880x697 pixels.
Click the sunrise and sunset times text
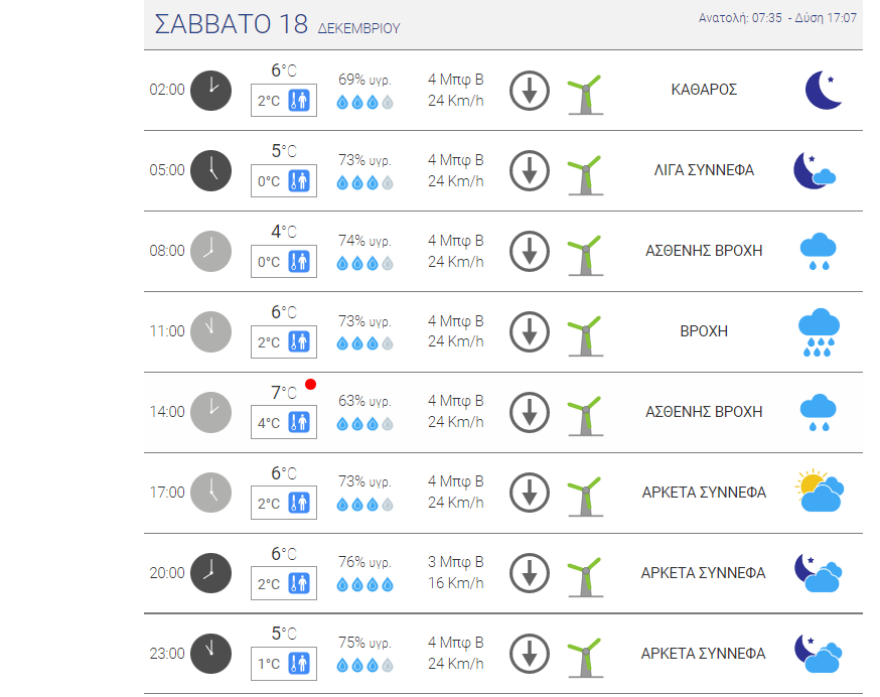777,19
